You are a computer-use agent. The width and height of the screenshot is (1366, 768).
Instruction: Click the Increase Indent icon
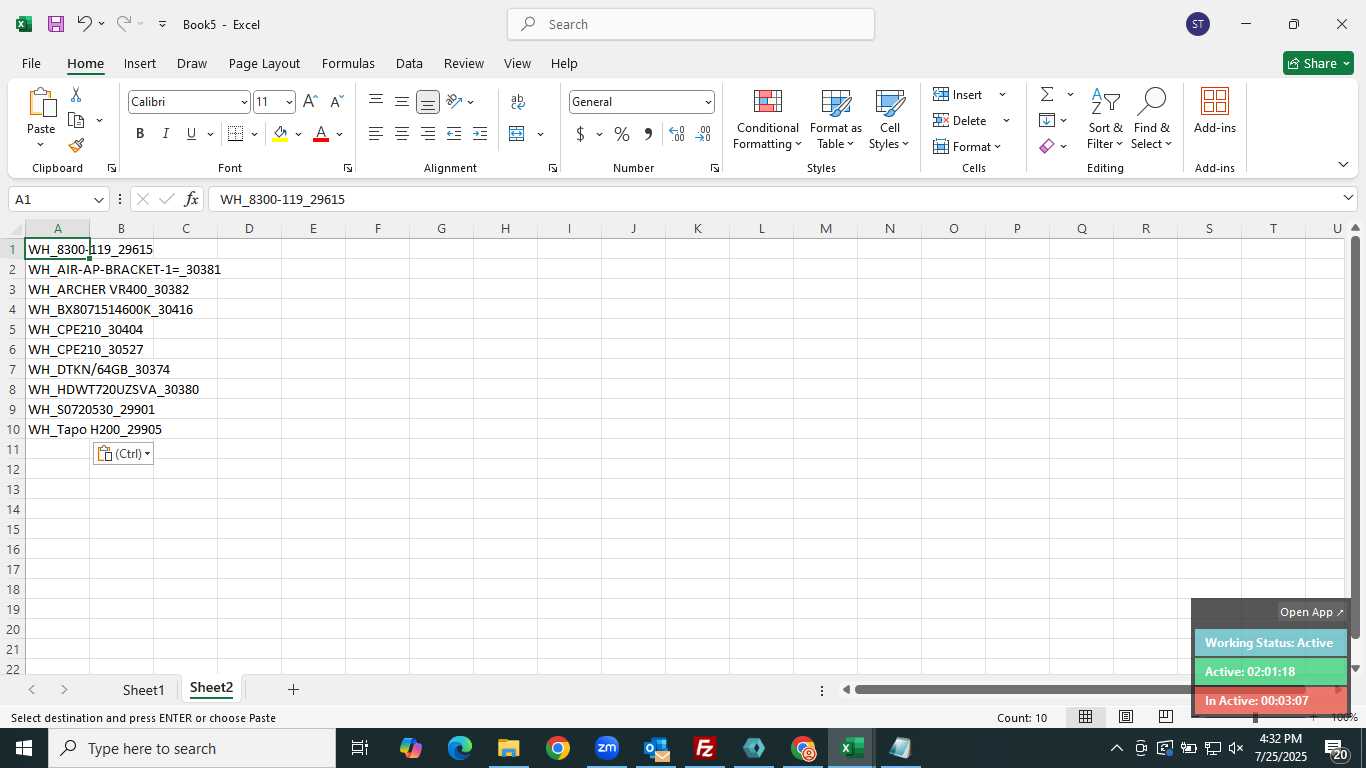[x=480, y=134]
